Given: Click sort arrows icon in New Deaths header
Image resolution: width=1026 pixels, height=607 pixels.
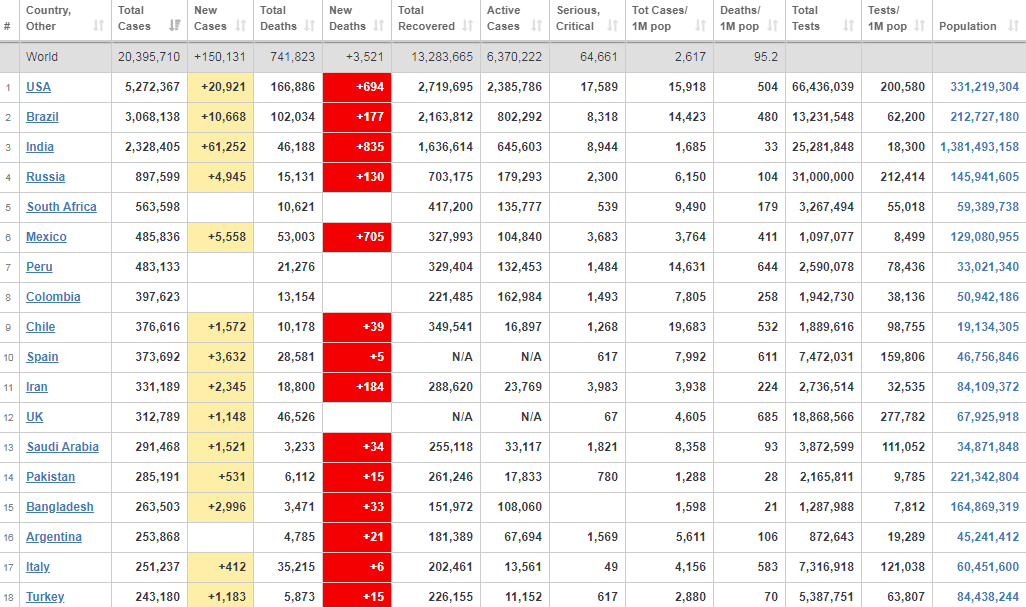Looking at the screenshot, I should click(379, 26).
